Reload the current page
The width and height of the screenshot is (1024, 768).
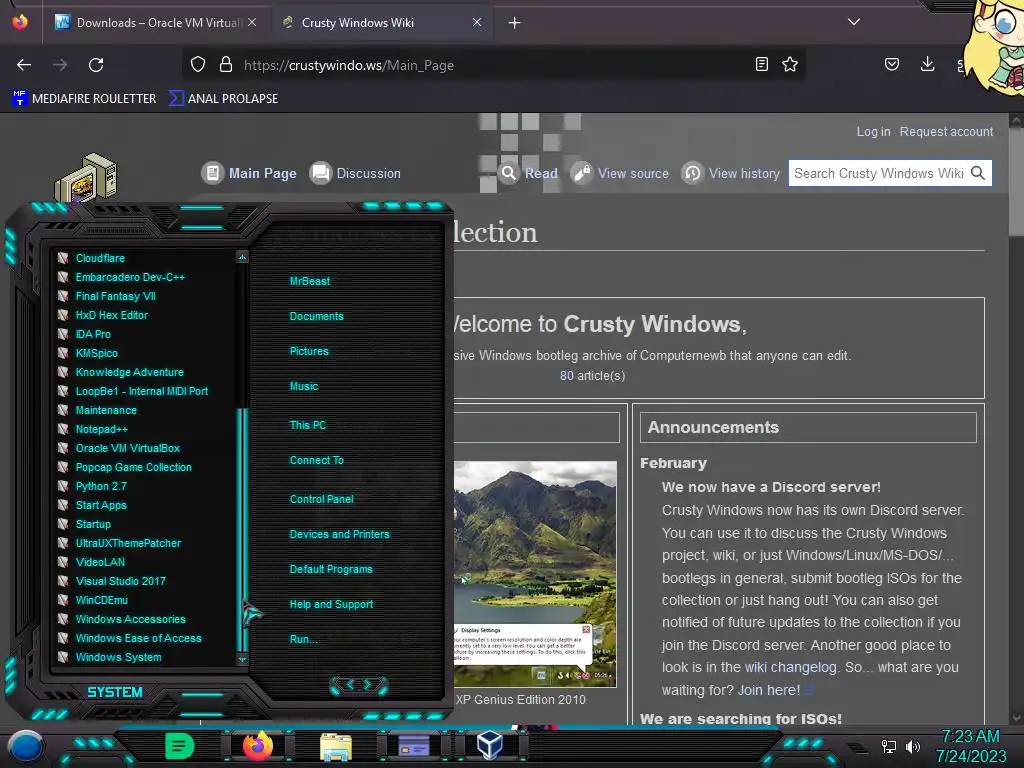96,65
